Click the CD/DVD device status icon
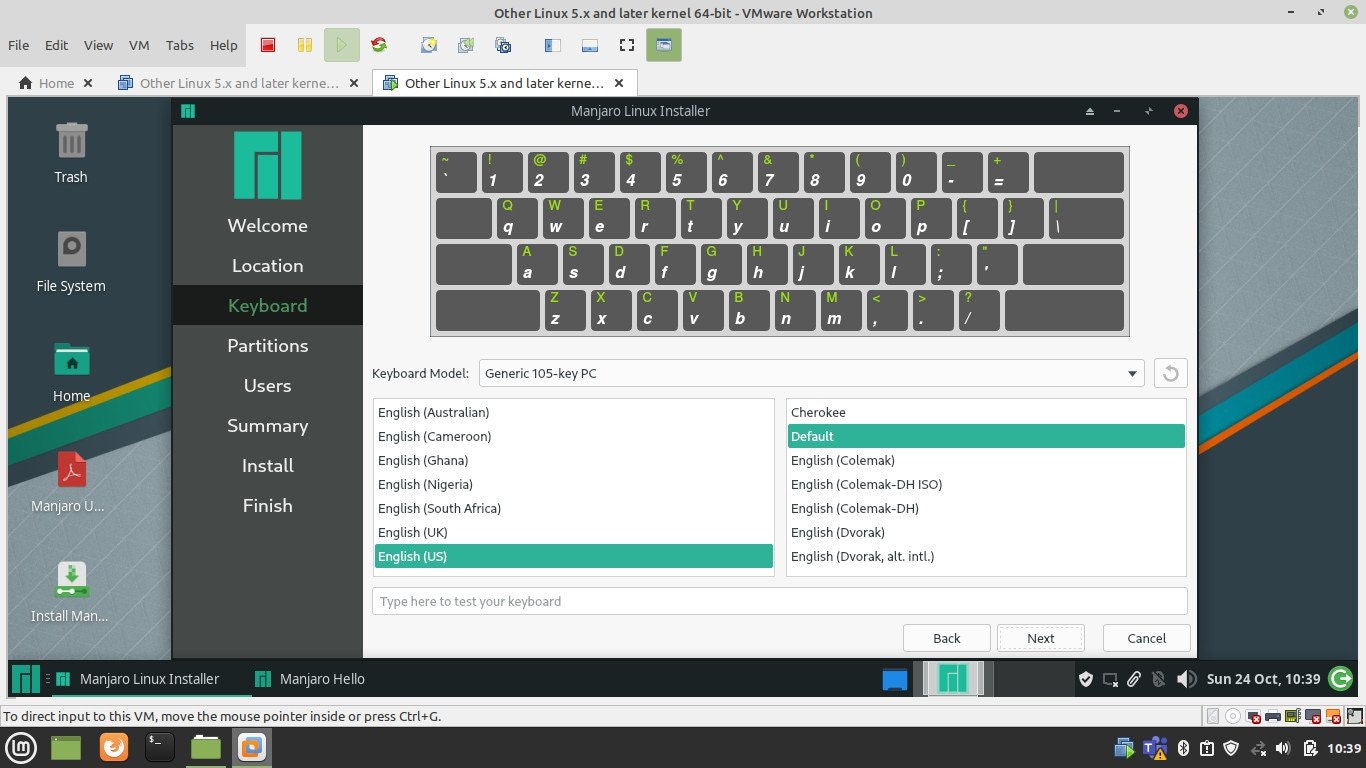The height and width of the screenshot is (768, 1366). (x=1233, y=716)
